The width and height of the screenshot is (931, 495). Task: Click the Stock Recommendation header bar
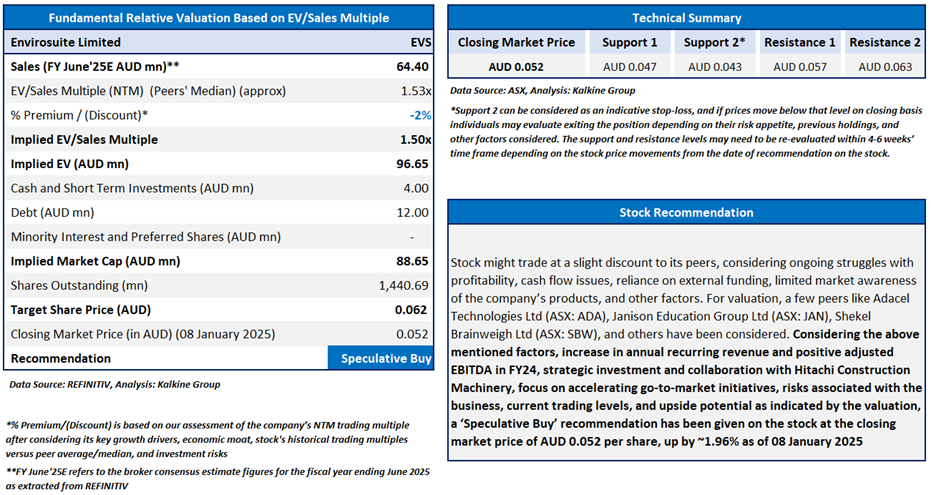tap(687, 212)
